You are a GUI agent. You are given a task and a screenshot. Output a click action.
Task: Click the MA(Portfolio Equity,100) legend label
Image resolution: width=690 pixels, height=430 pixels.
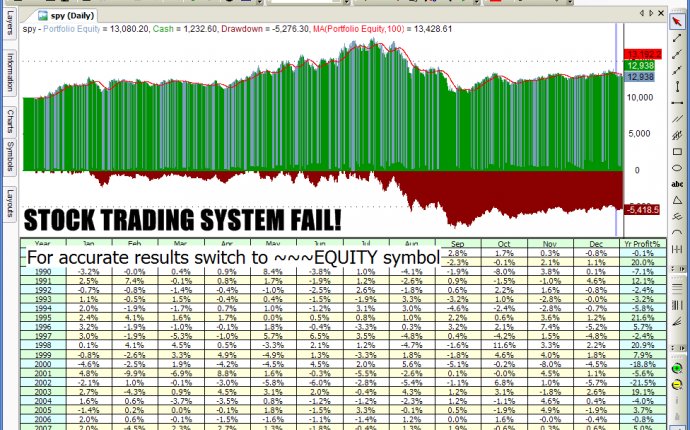357,29
